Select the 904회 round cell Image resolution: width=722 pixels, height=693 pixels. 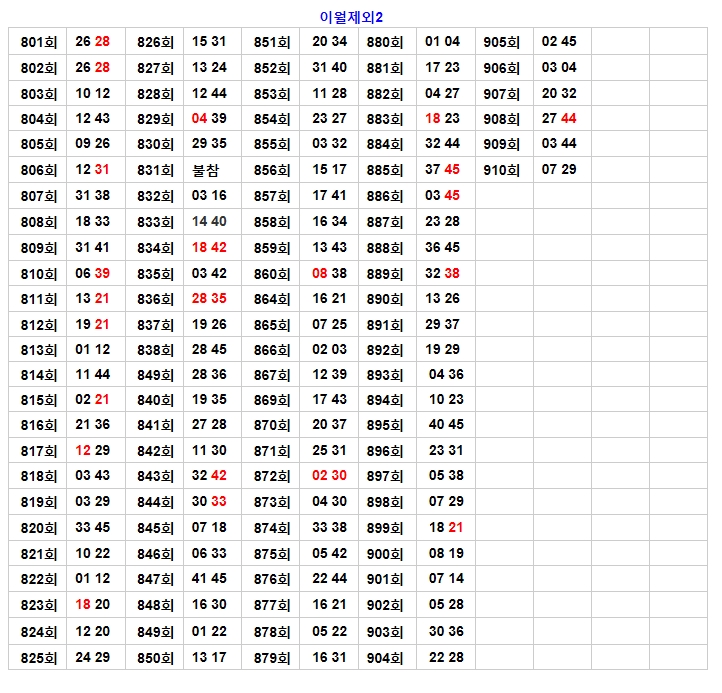pyautogui.click(x=385, y=657)
